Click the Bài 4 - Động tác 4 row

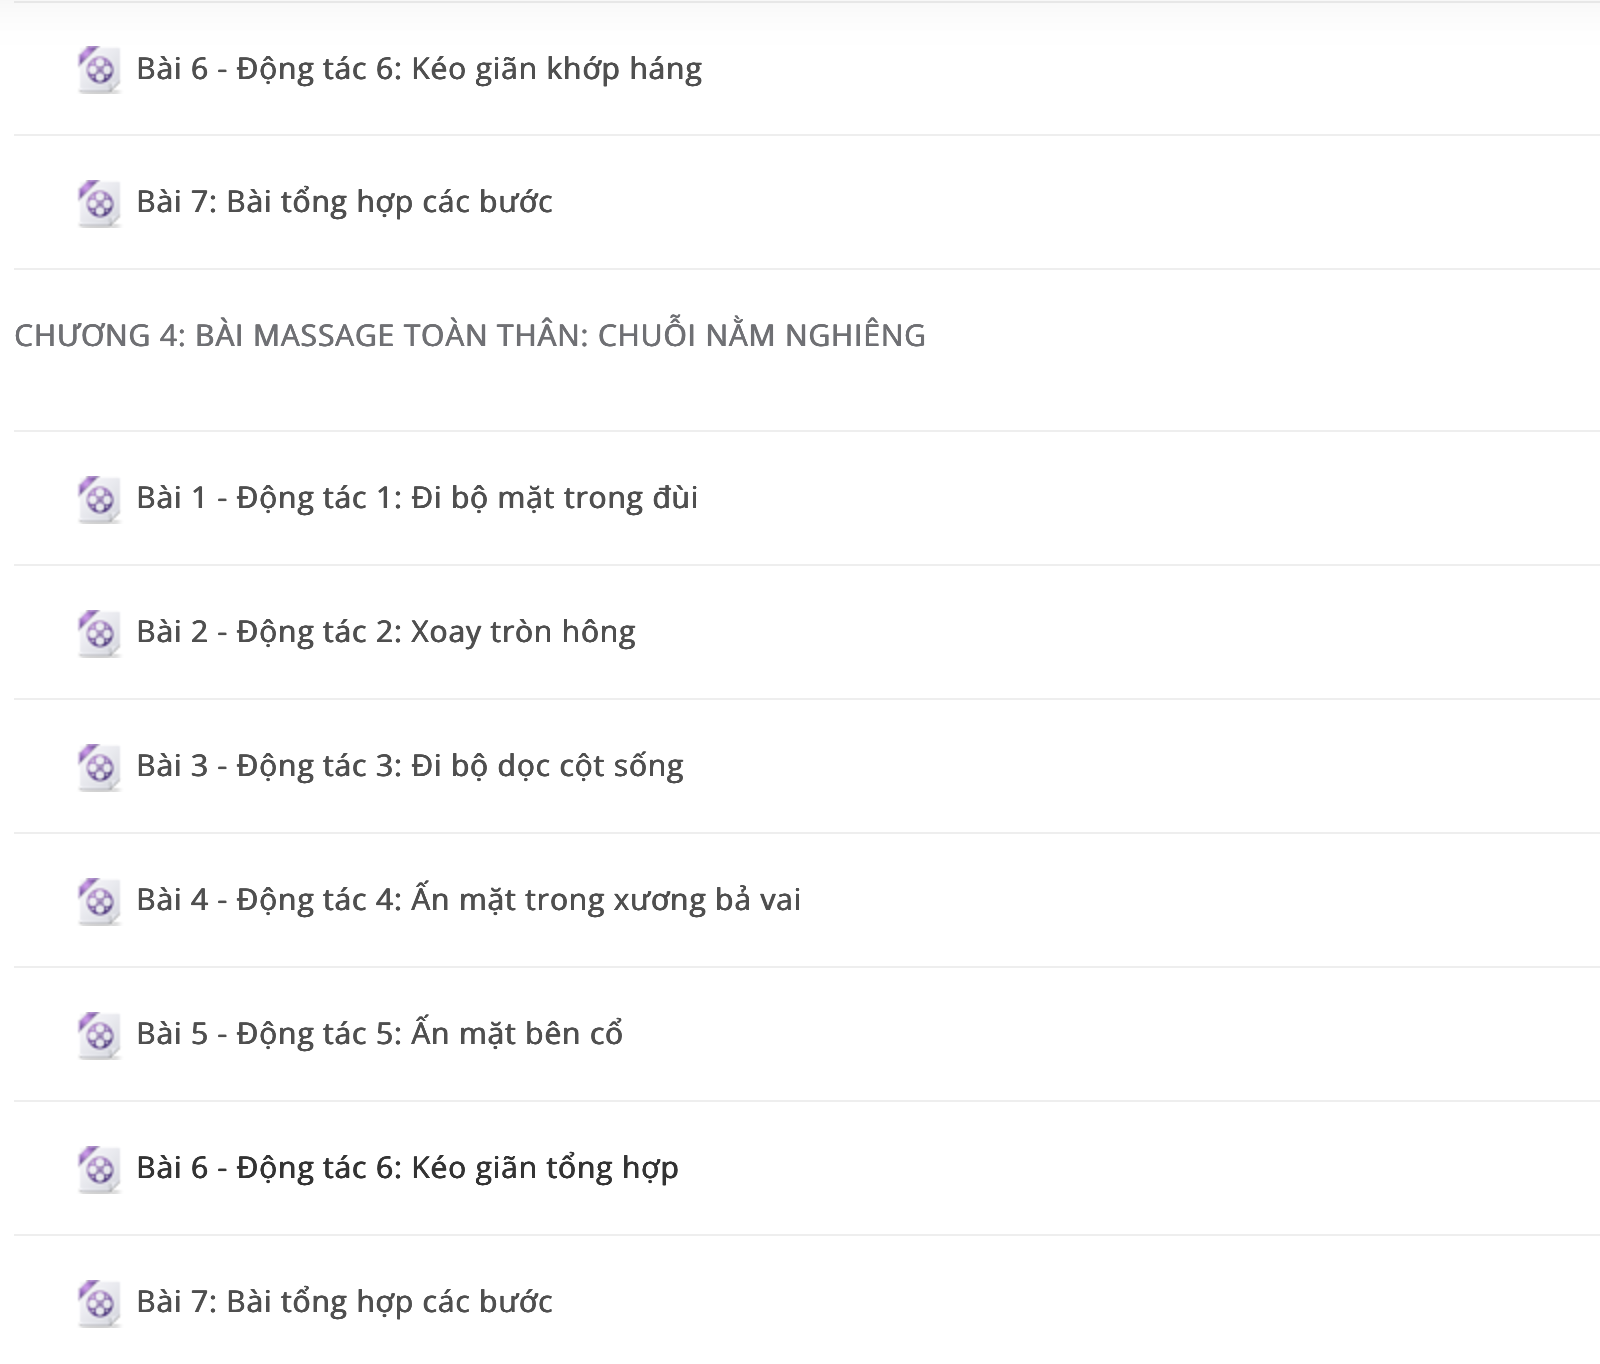(807, 900)
